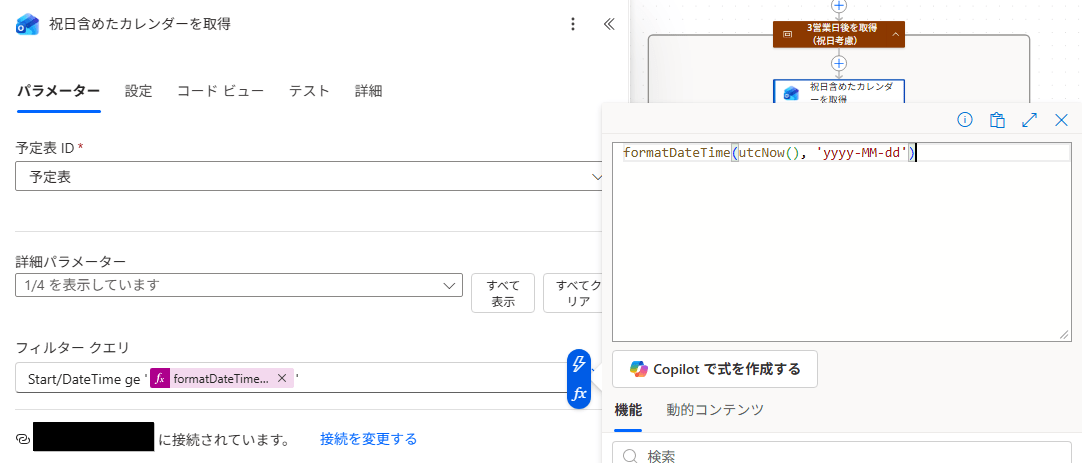Click the info icon in expression popup
This screenshot has height=463, width=1082.
coord(965,120)
